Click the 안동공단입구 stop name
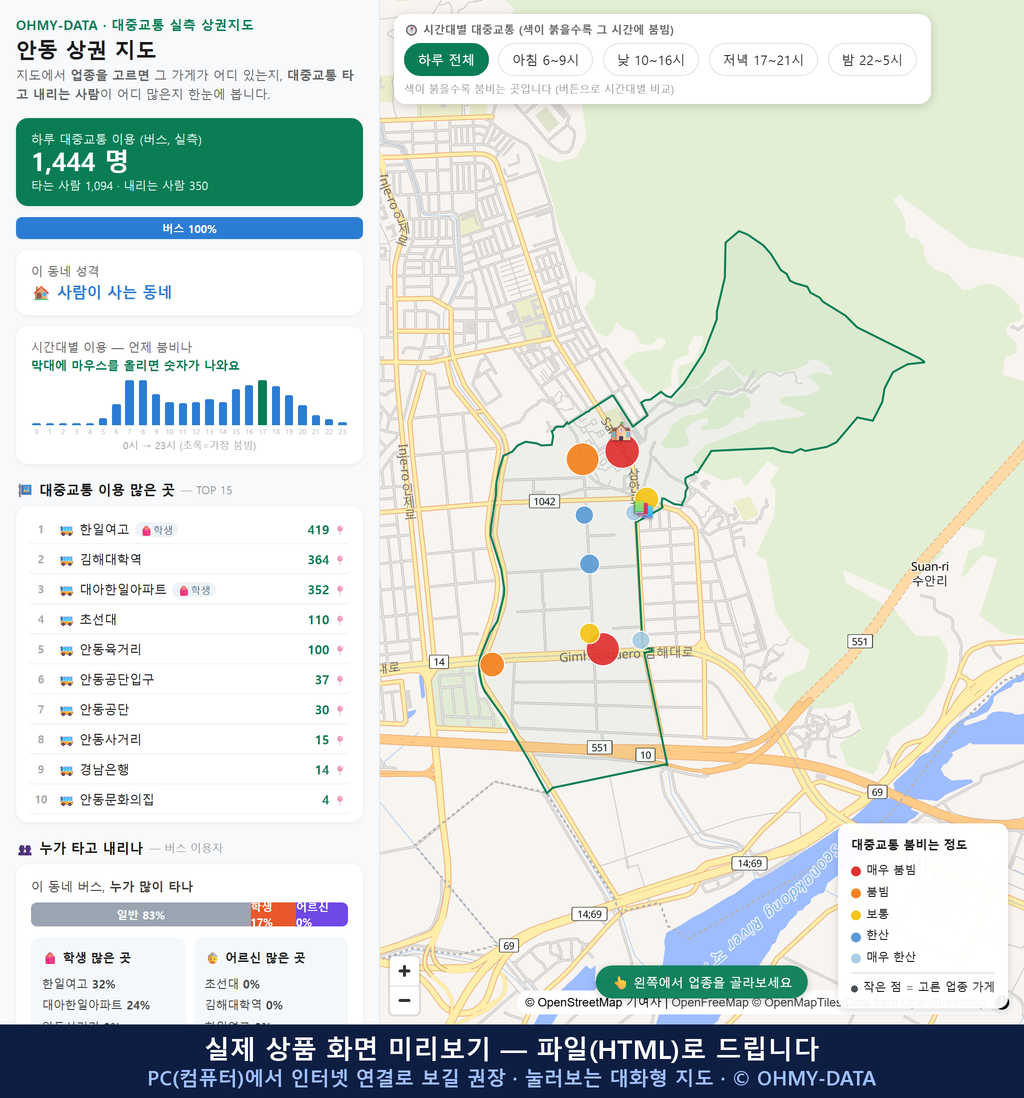This screenshot has width=1024, height=1098. tap(117, 680)
